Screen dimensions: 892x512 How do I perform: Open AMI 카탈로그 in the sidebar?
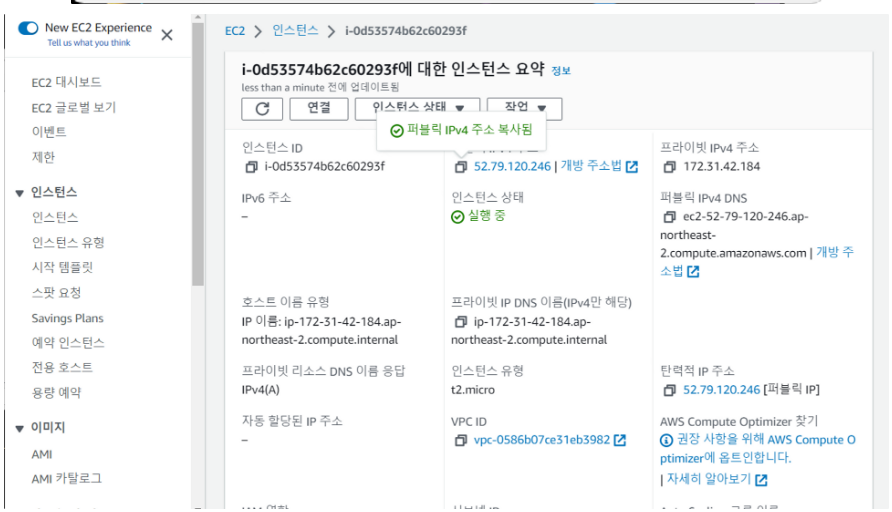point(67,479)
